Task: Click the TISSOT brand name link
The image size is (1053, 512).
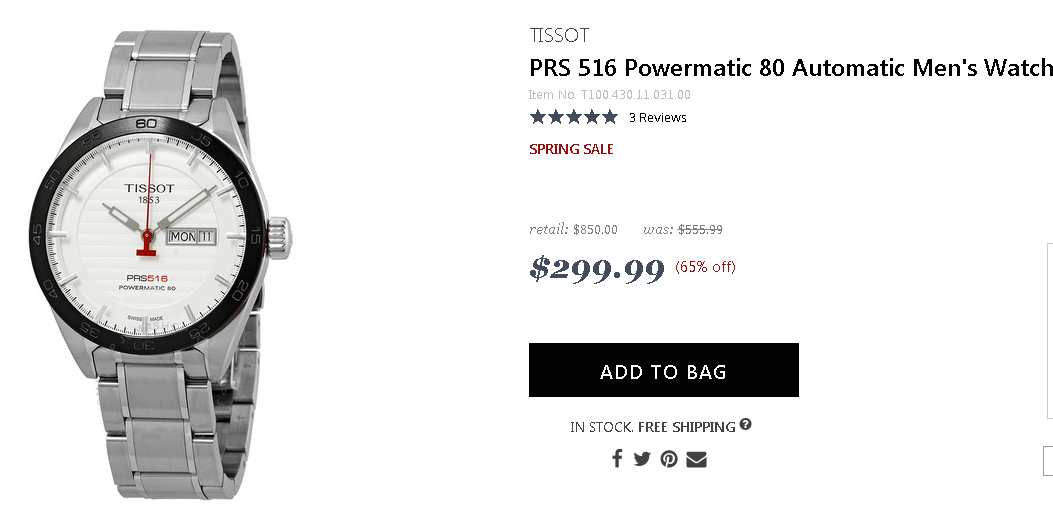Action: pyautogui.click(x=559, y=36)
